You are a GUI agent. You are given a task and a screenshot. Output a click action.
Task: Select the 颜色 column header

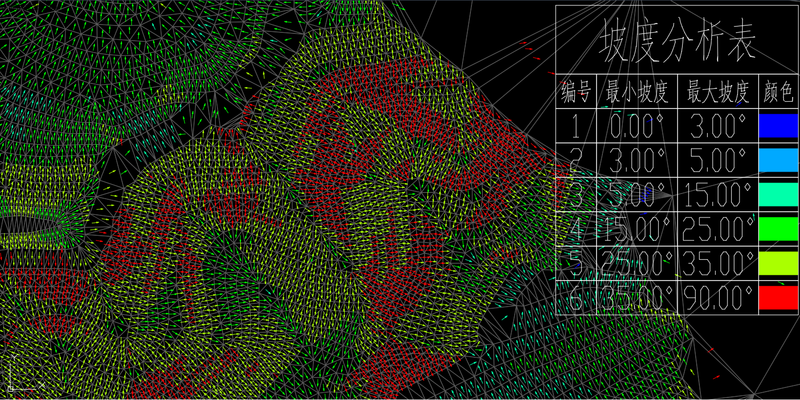click(778, 92)
